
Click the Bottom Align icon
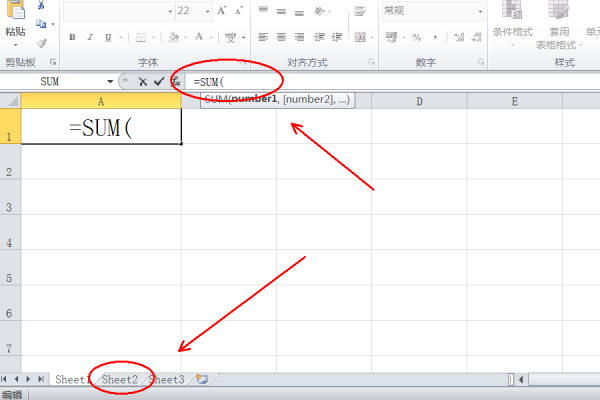(299, 11)
